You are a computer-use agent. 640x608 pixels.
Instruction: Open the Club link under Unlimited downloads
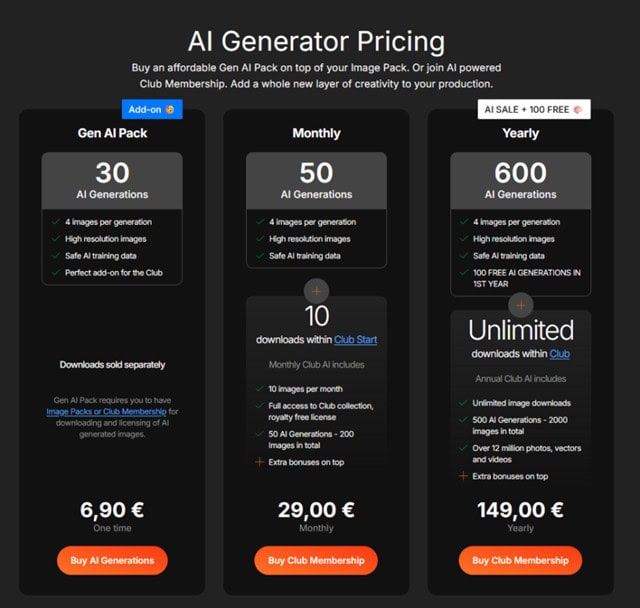pyautogui.click(x=560, y=354)
